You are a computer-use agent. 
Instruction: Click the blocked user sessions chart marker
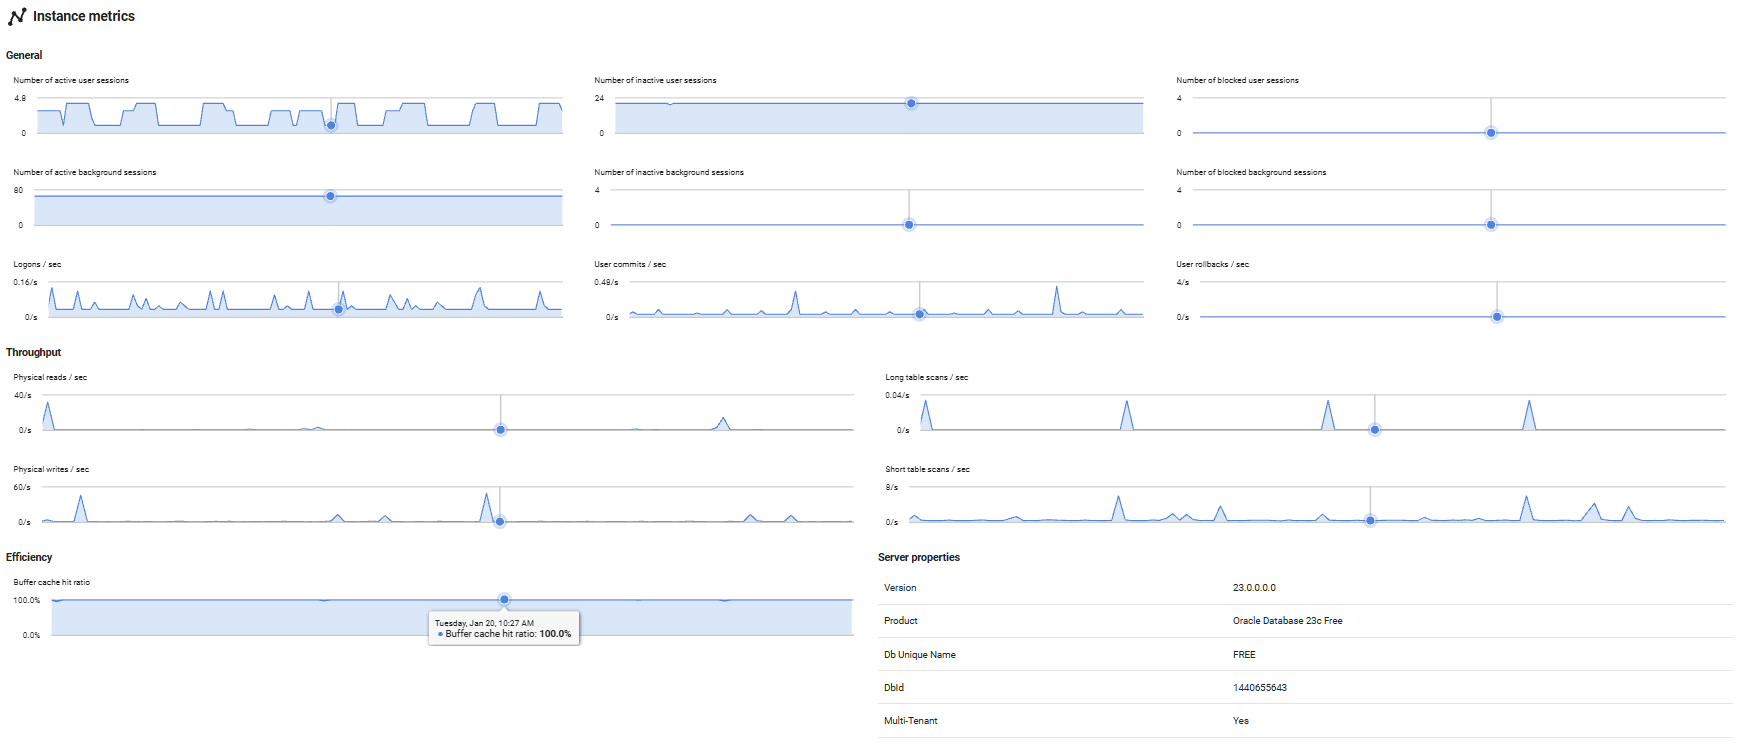[1490, 133]
